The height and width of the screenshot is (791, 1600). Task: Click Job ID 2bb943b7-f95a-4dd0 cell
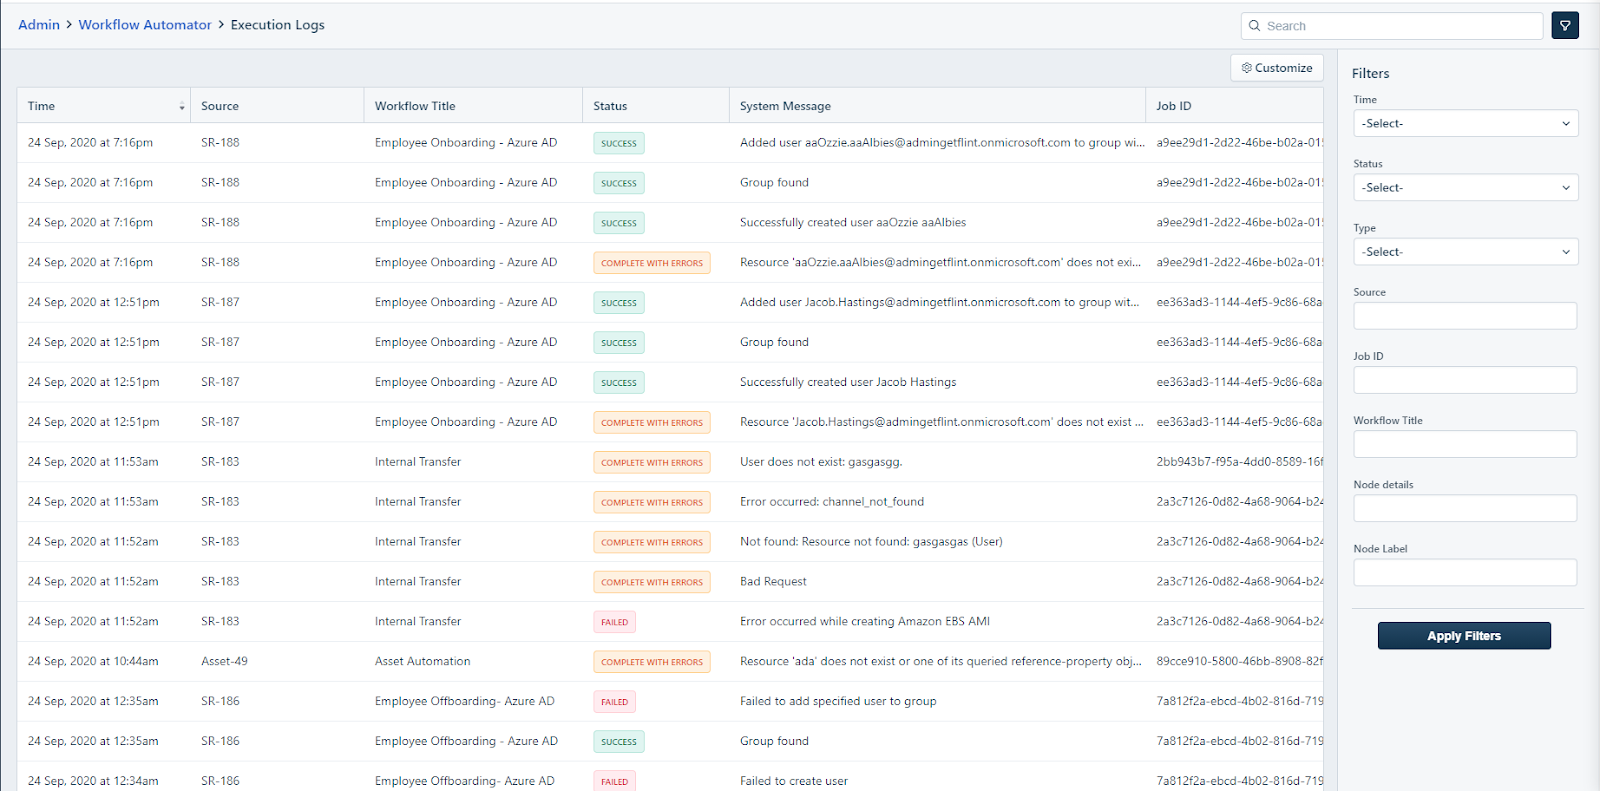click(1239, 462)
